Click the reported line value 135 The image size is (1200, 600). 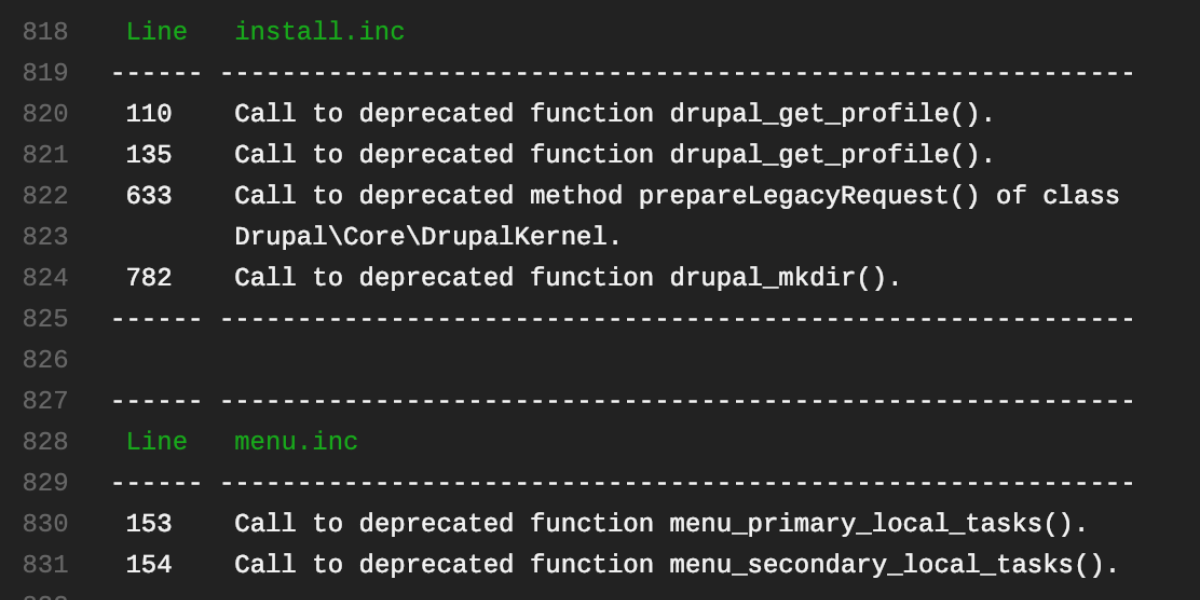pyautogui.click(x=148, y=155)
